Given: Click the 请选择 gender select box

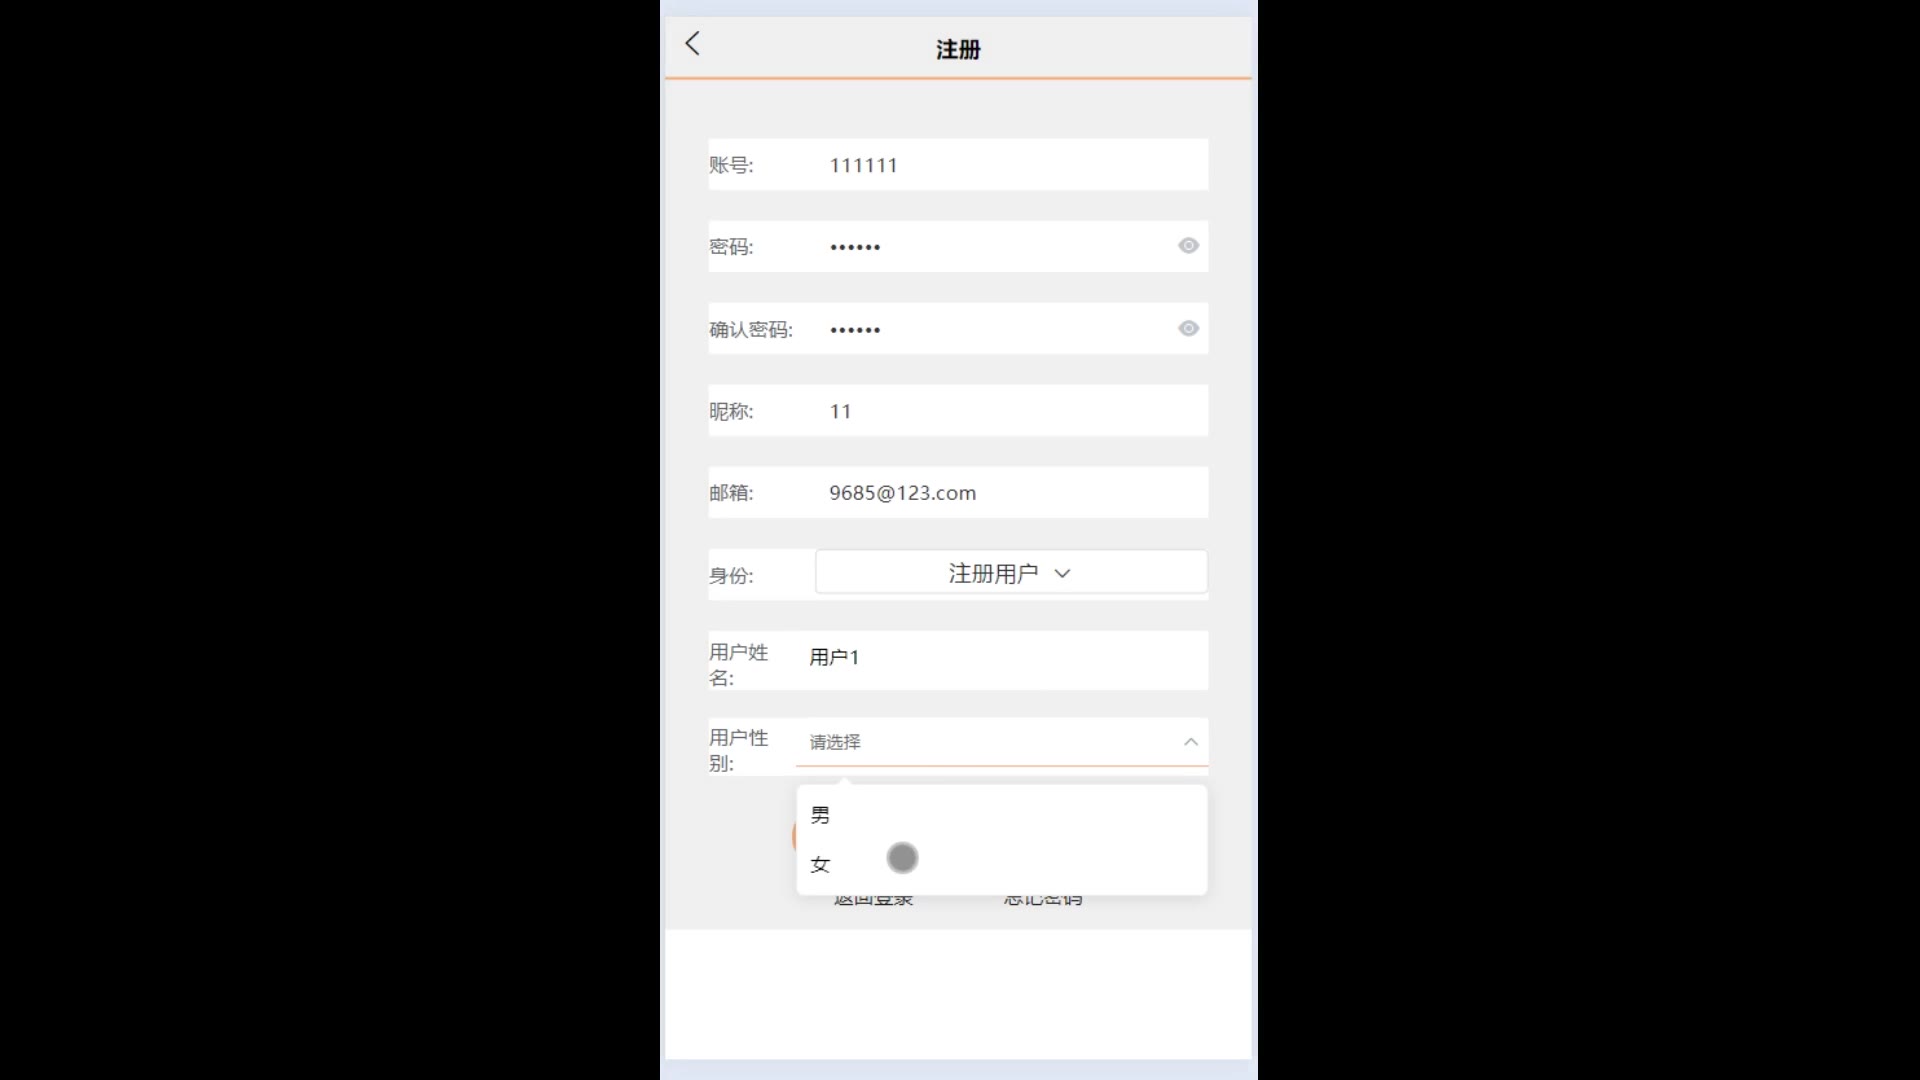Looking at the screenshot, I should [1002, 742].
